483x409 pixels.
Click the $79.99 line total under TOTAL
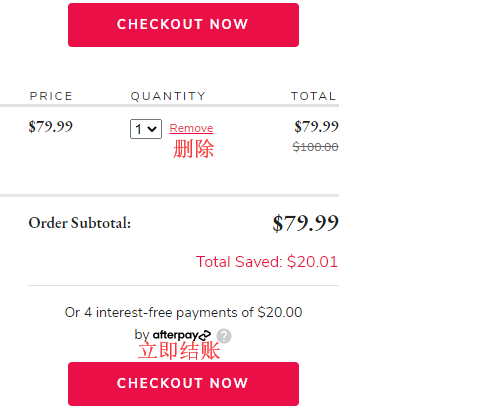click(x=316, y=127)
